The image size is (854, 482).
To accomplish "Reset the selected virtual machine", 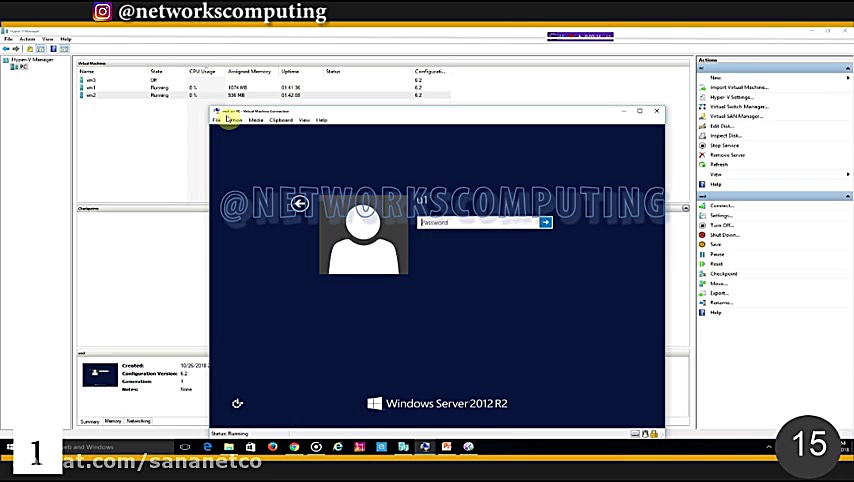I will coord(717,264).
